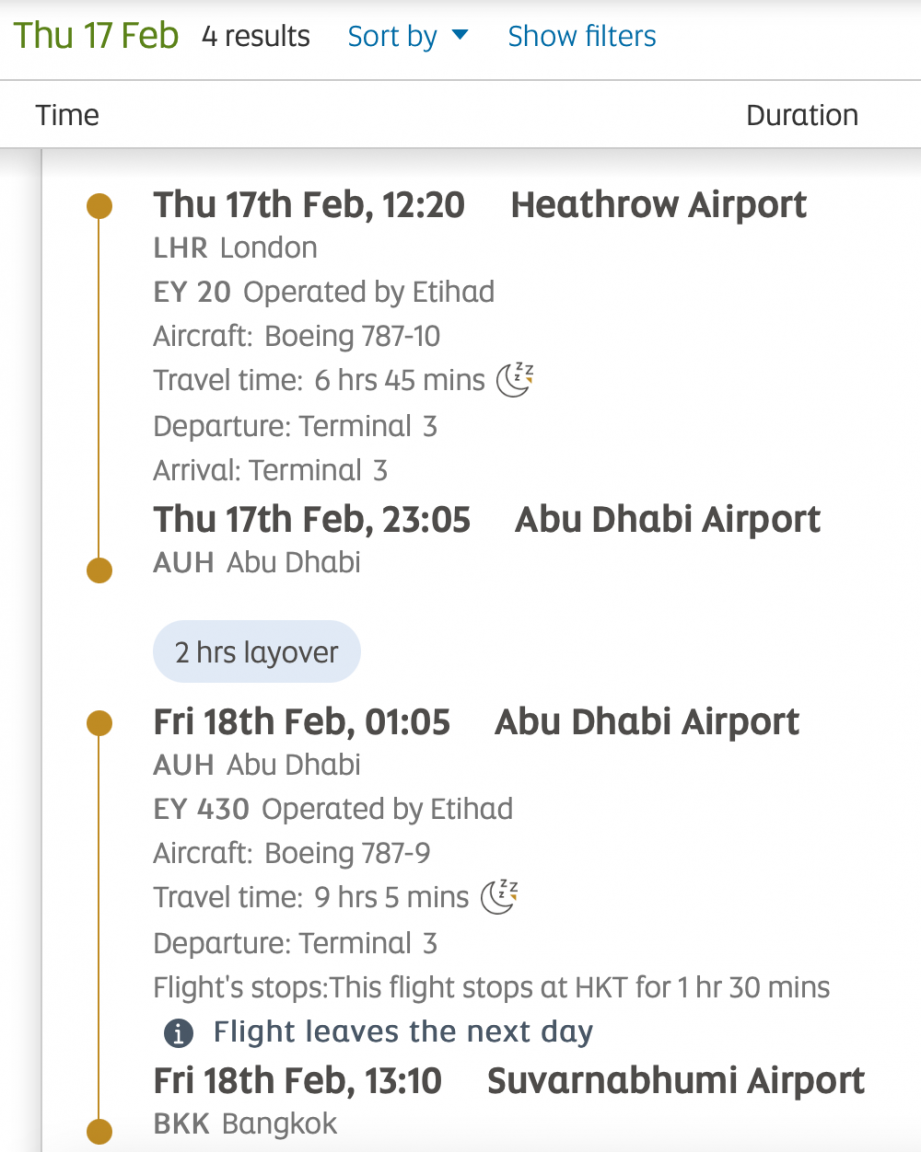This screenshot has height=1152, width=921.
Task: Click the Heathrow departure timeline dot
Action: 99,206
